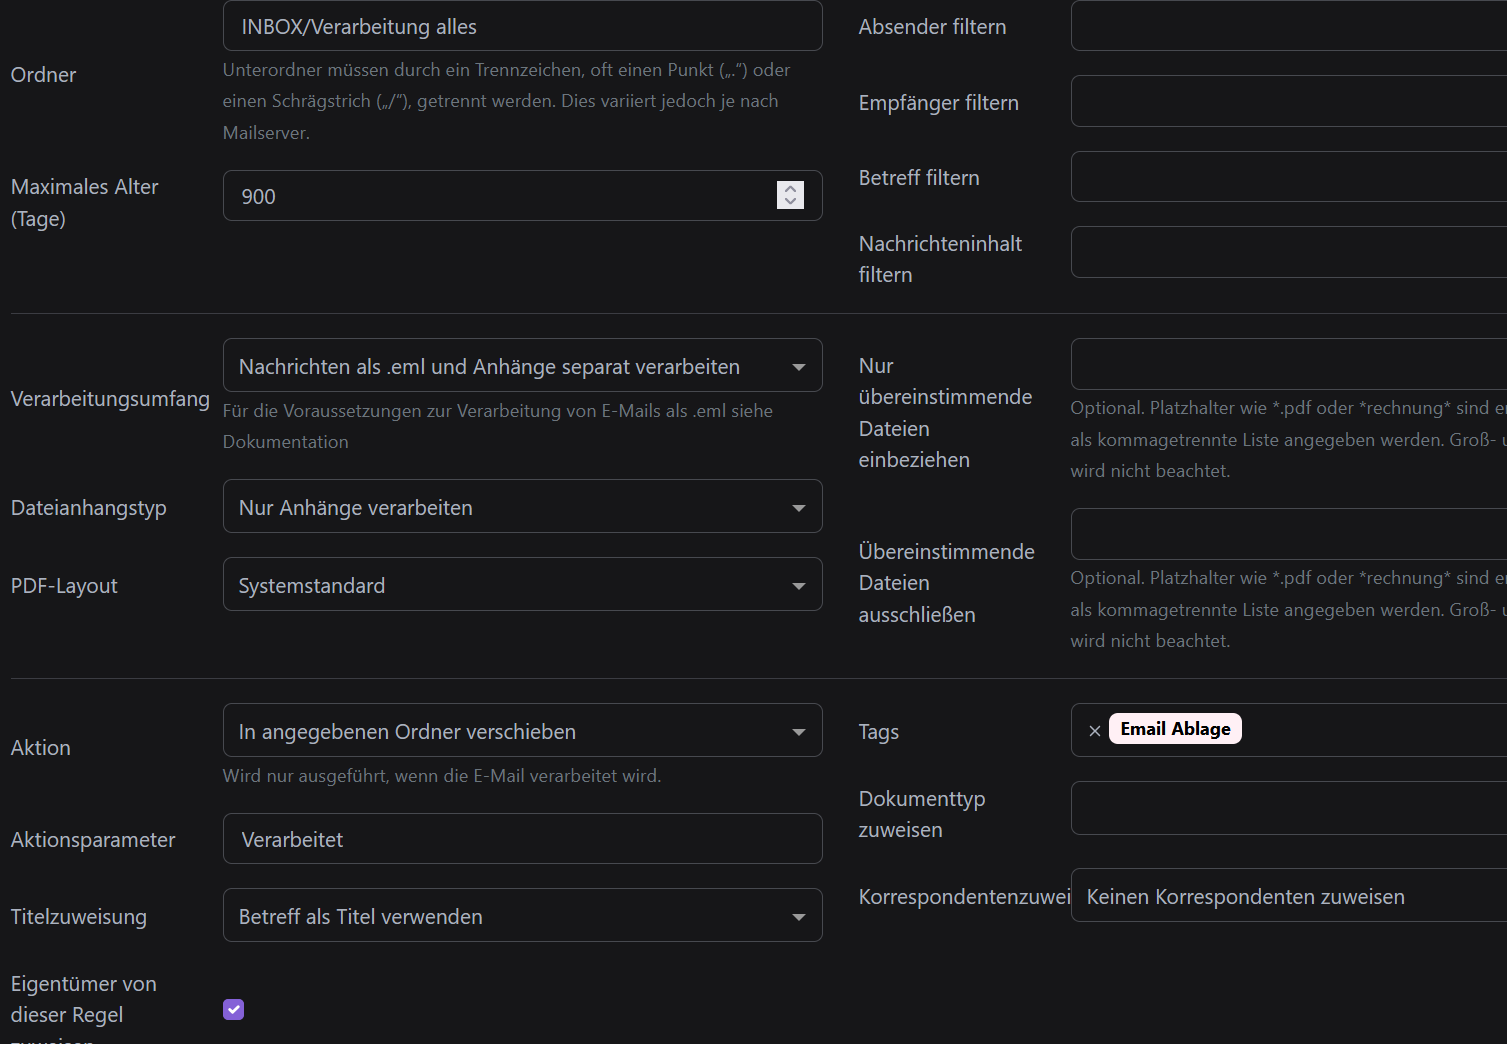Click the exclude matching files field

coord(1288,534)
